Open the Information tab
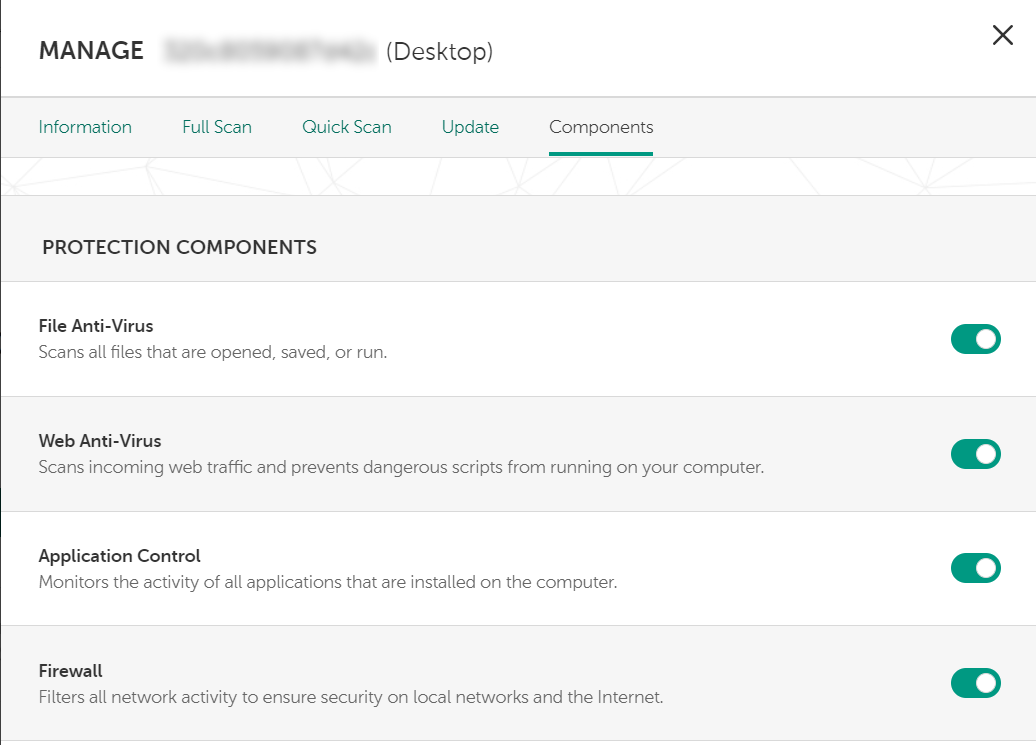Image resolution: width=1036 pixels, height=745 pixels. click(x=85, y=127)
